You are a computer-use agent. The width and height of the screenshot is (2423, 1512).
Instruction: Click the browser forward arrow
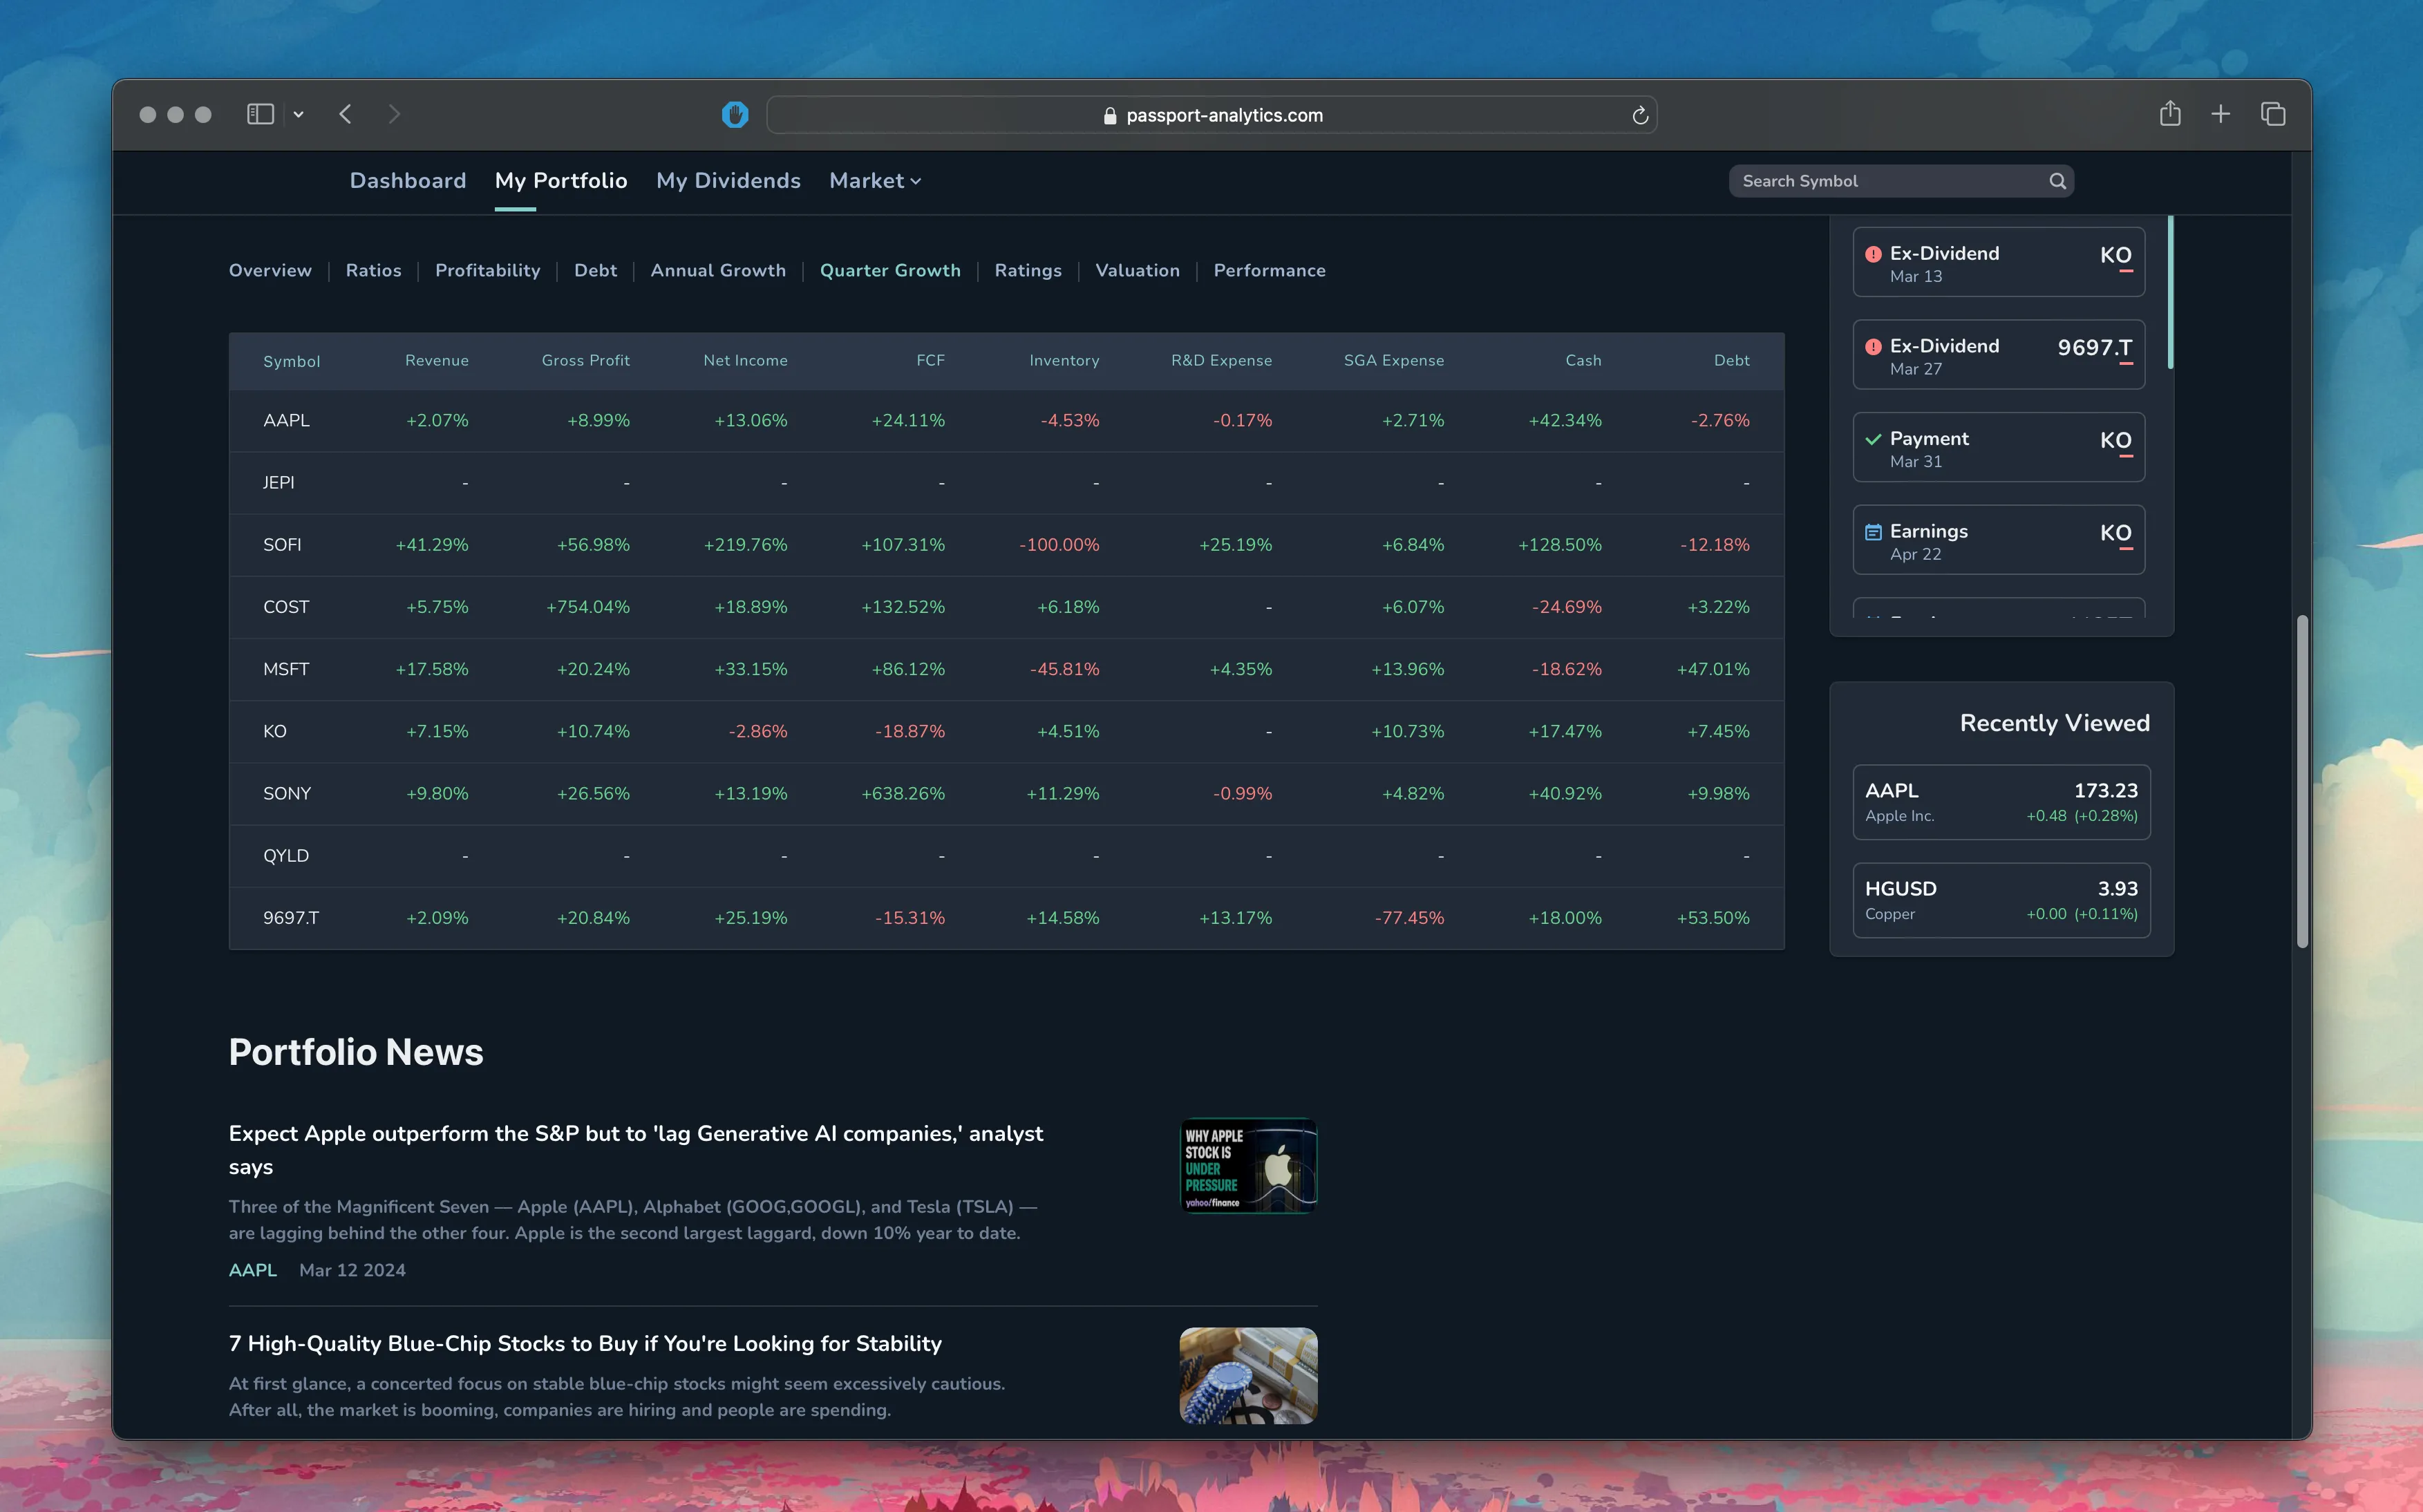click(394, 114)
